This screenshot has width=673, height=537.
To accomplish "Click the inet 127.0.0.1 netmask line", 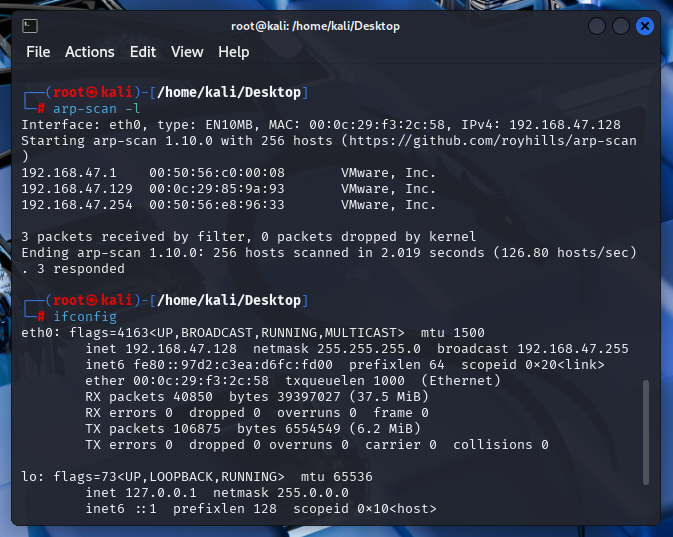I will pos(217,492).
